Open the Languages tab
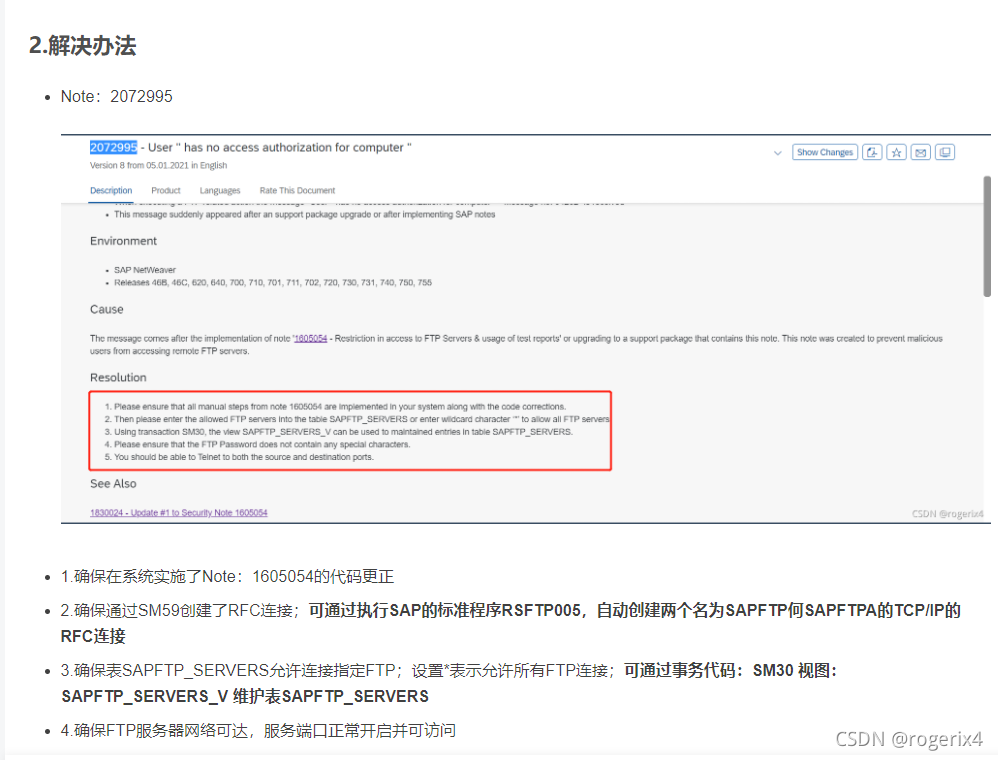998x760 pixels. 220,190
